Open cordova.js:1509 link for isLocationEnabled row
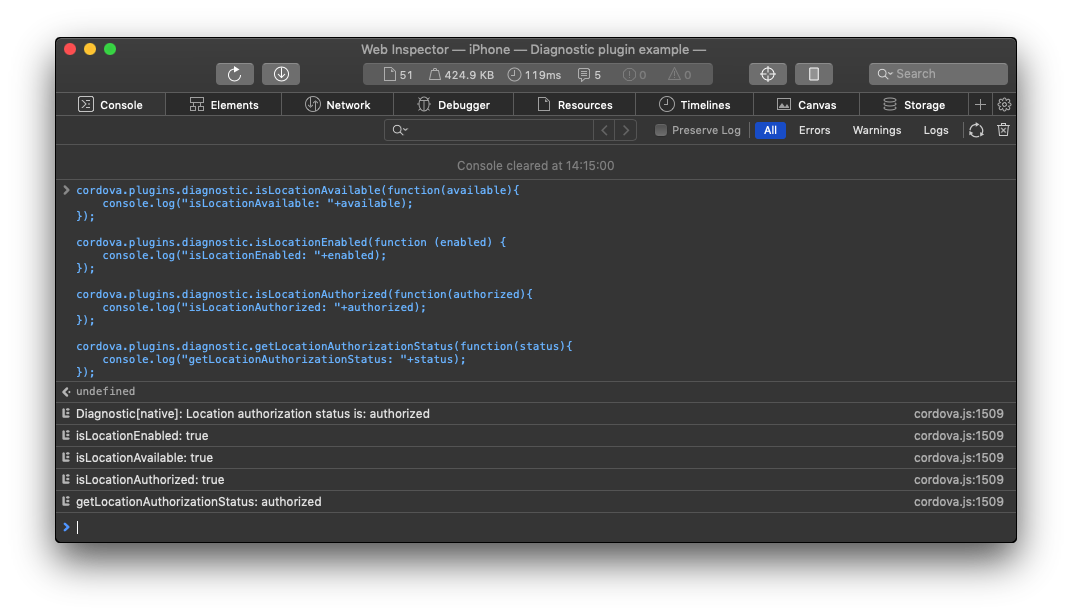The image size is (1072, 616). (959, 436)
